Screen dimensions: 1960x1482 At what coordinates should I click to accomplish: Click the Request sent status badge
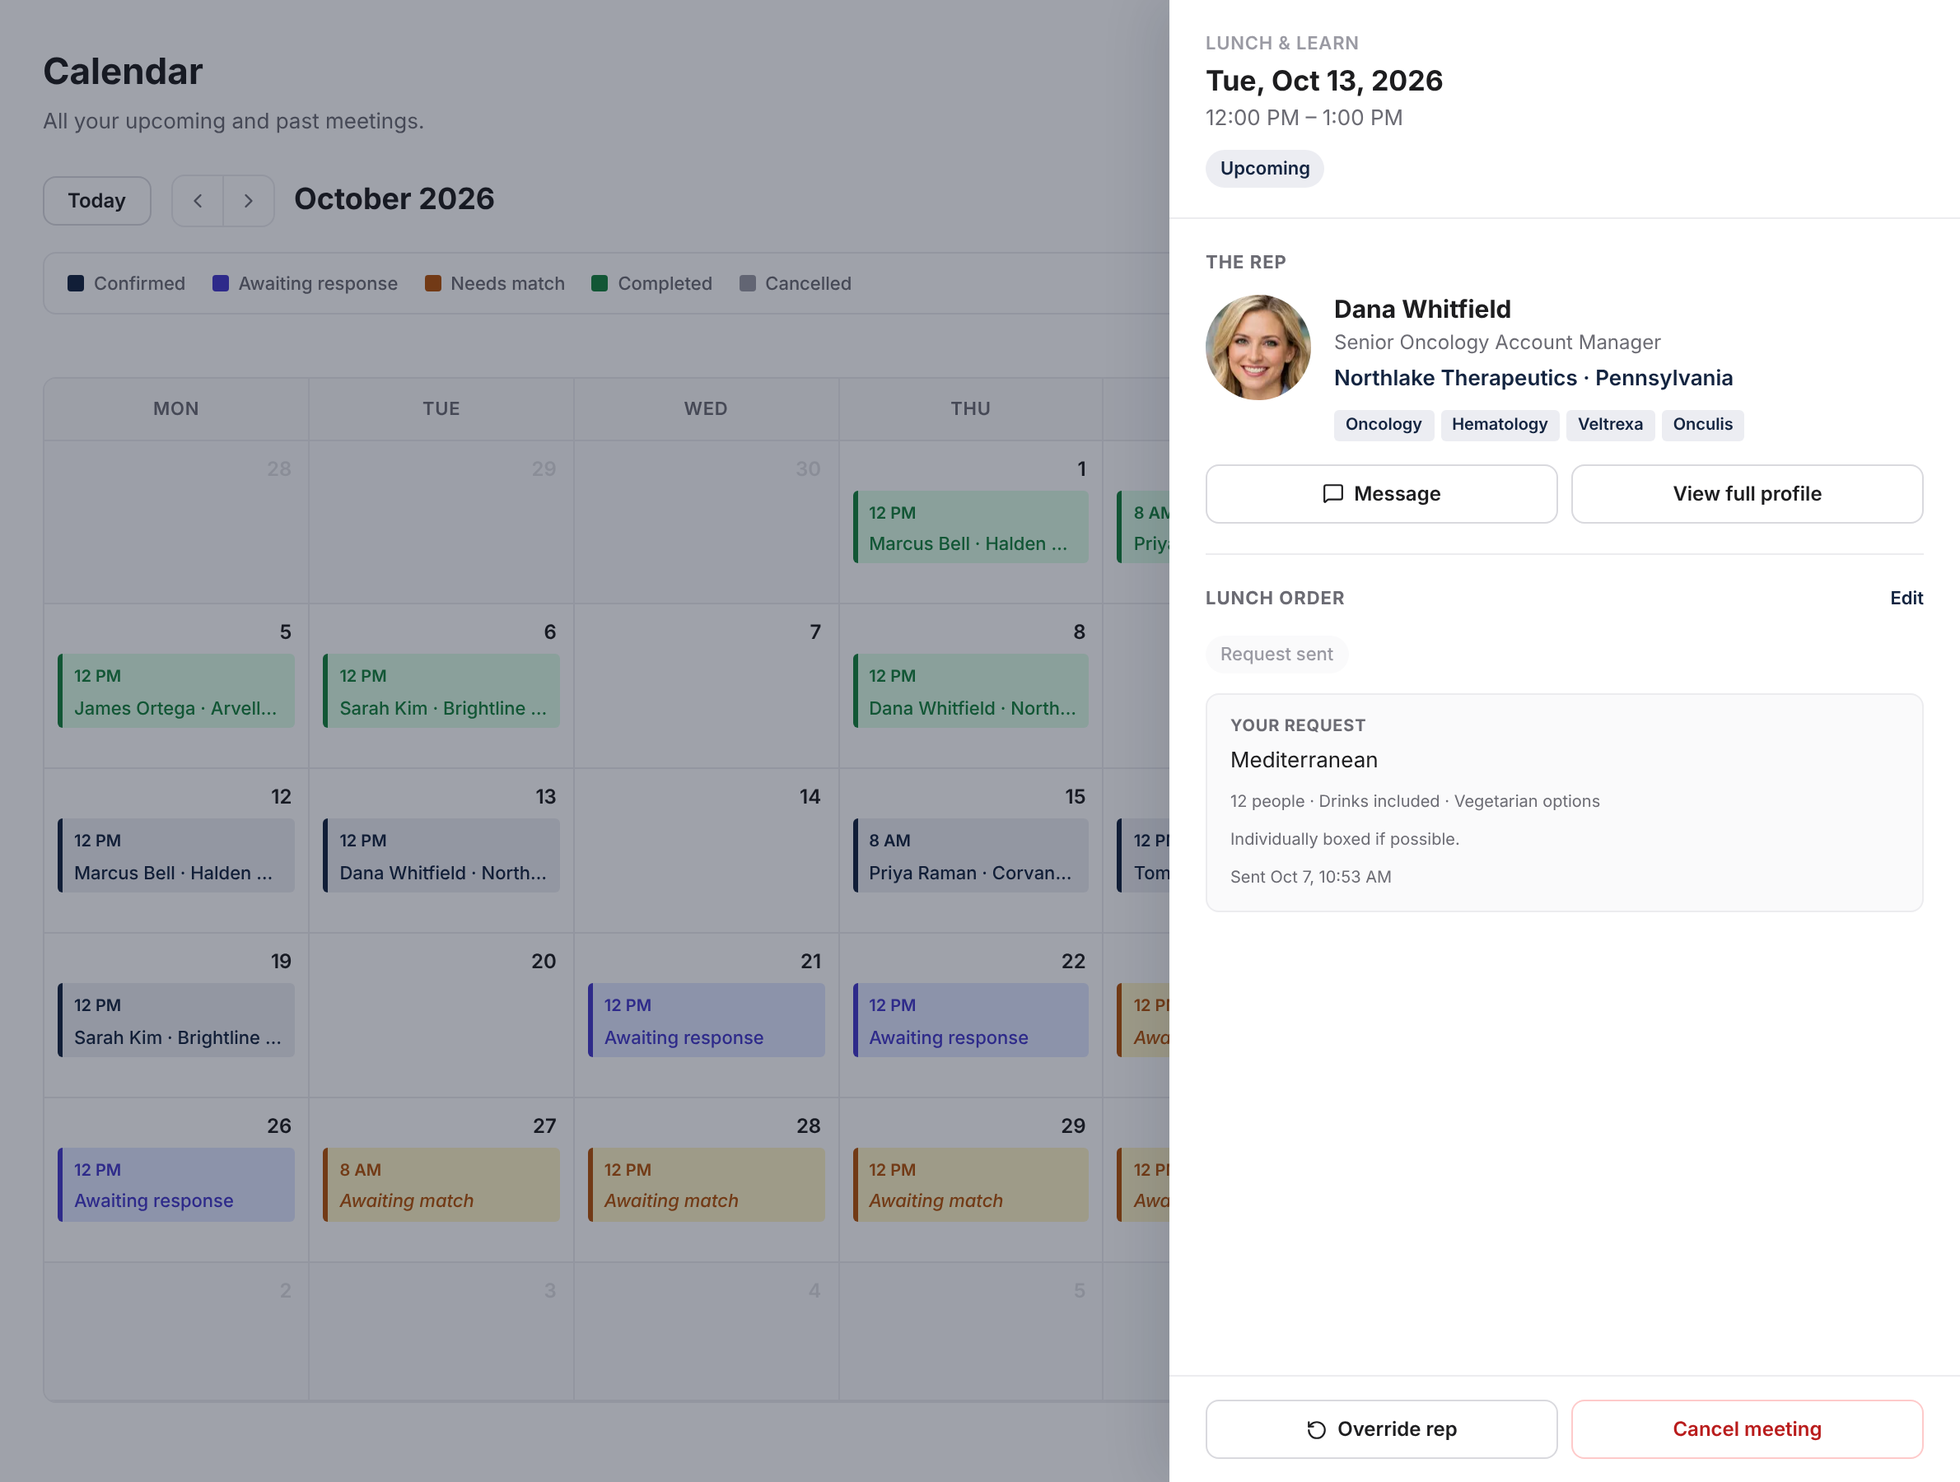1276,654
